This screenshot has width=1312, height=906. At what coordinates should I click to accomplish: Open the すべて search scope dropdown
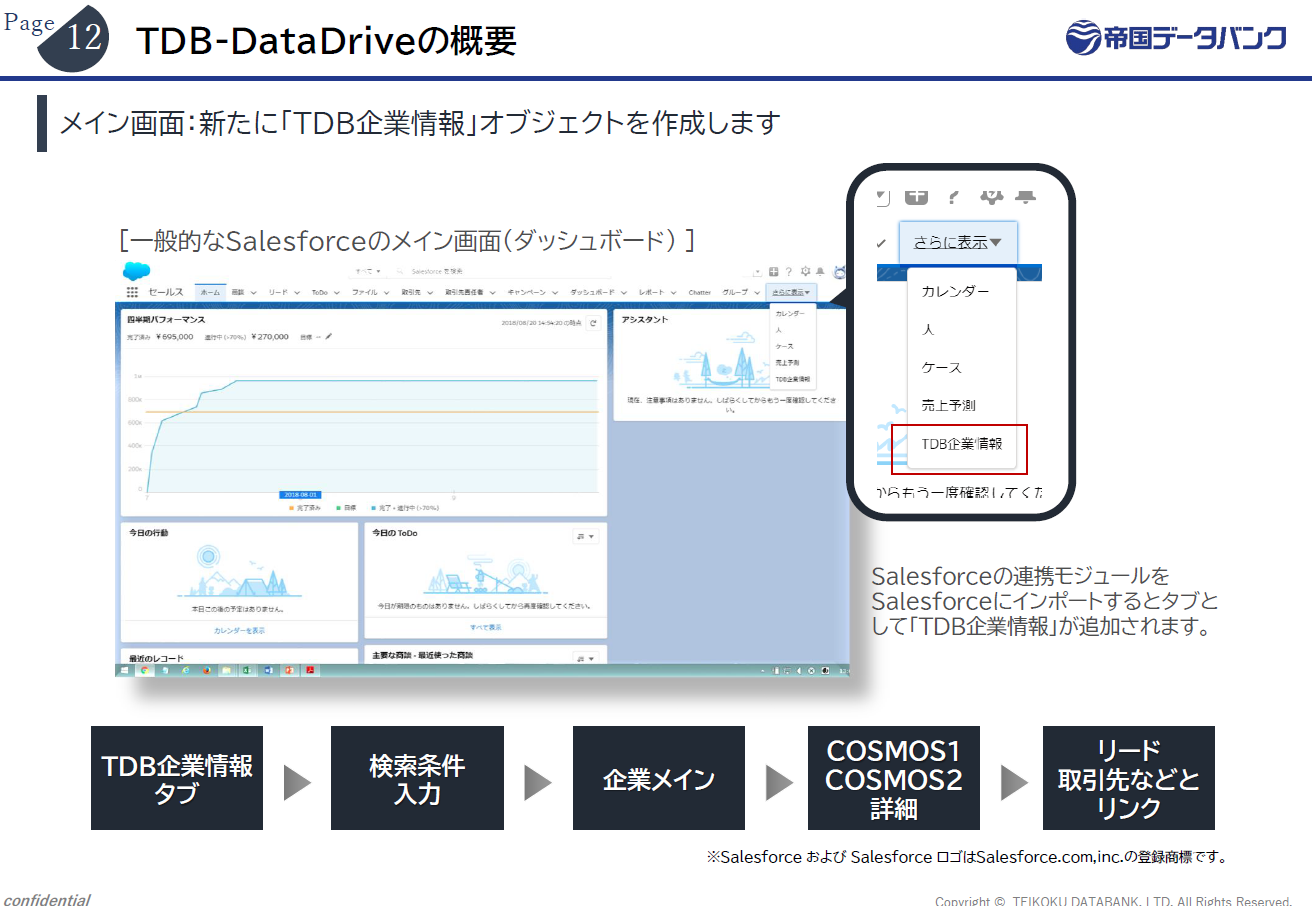368,271
